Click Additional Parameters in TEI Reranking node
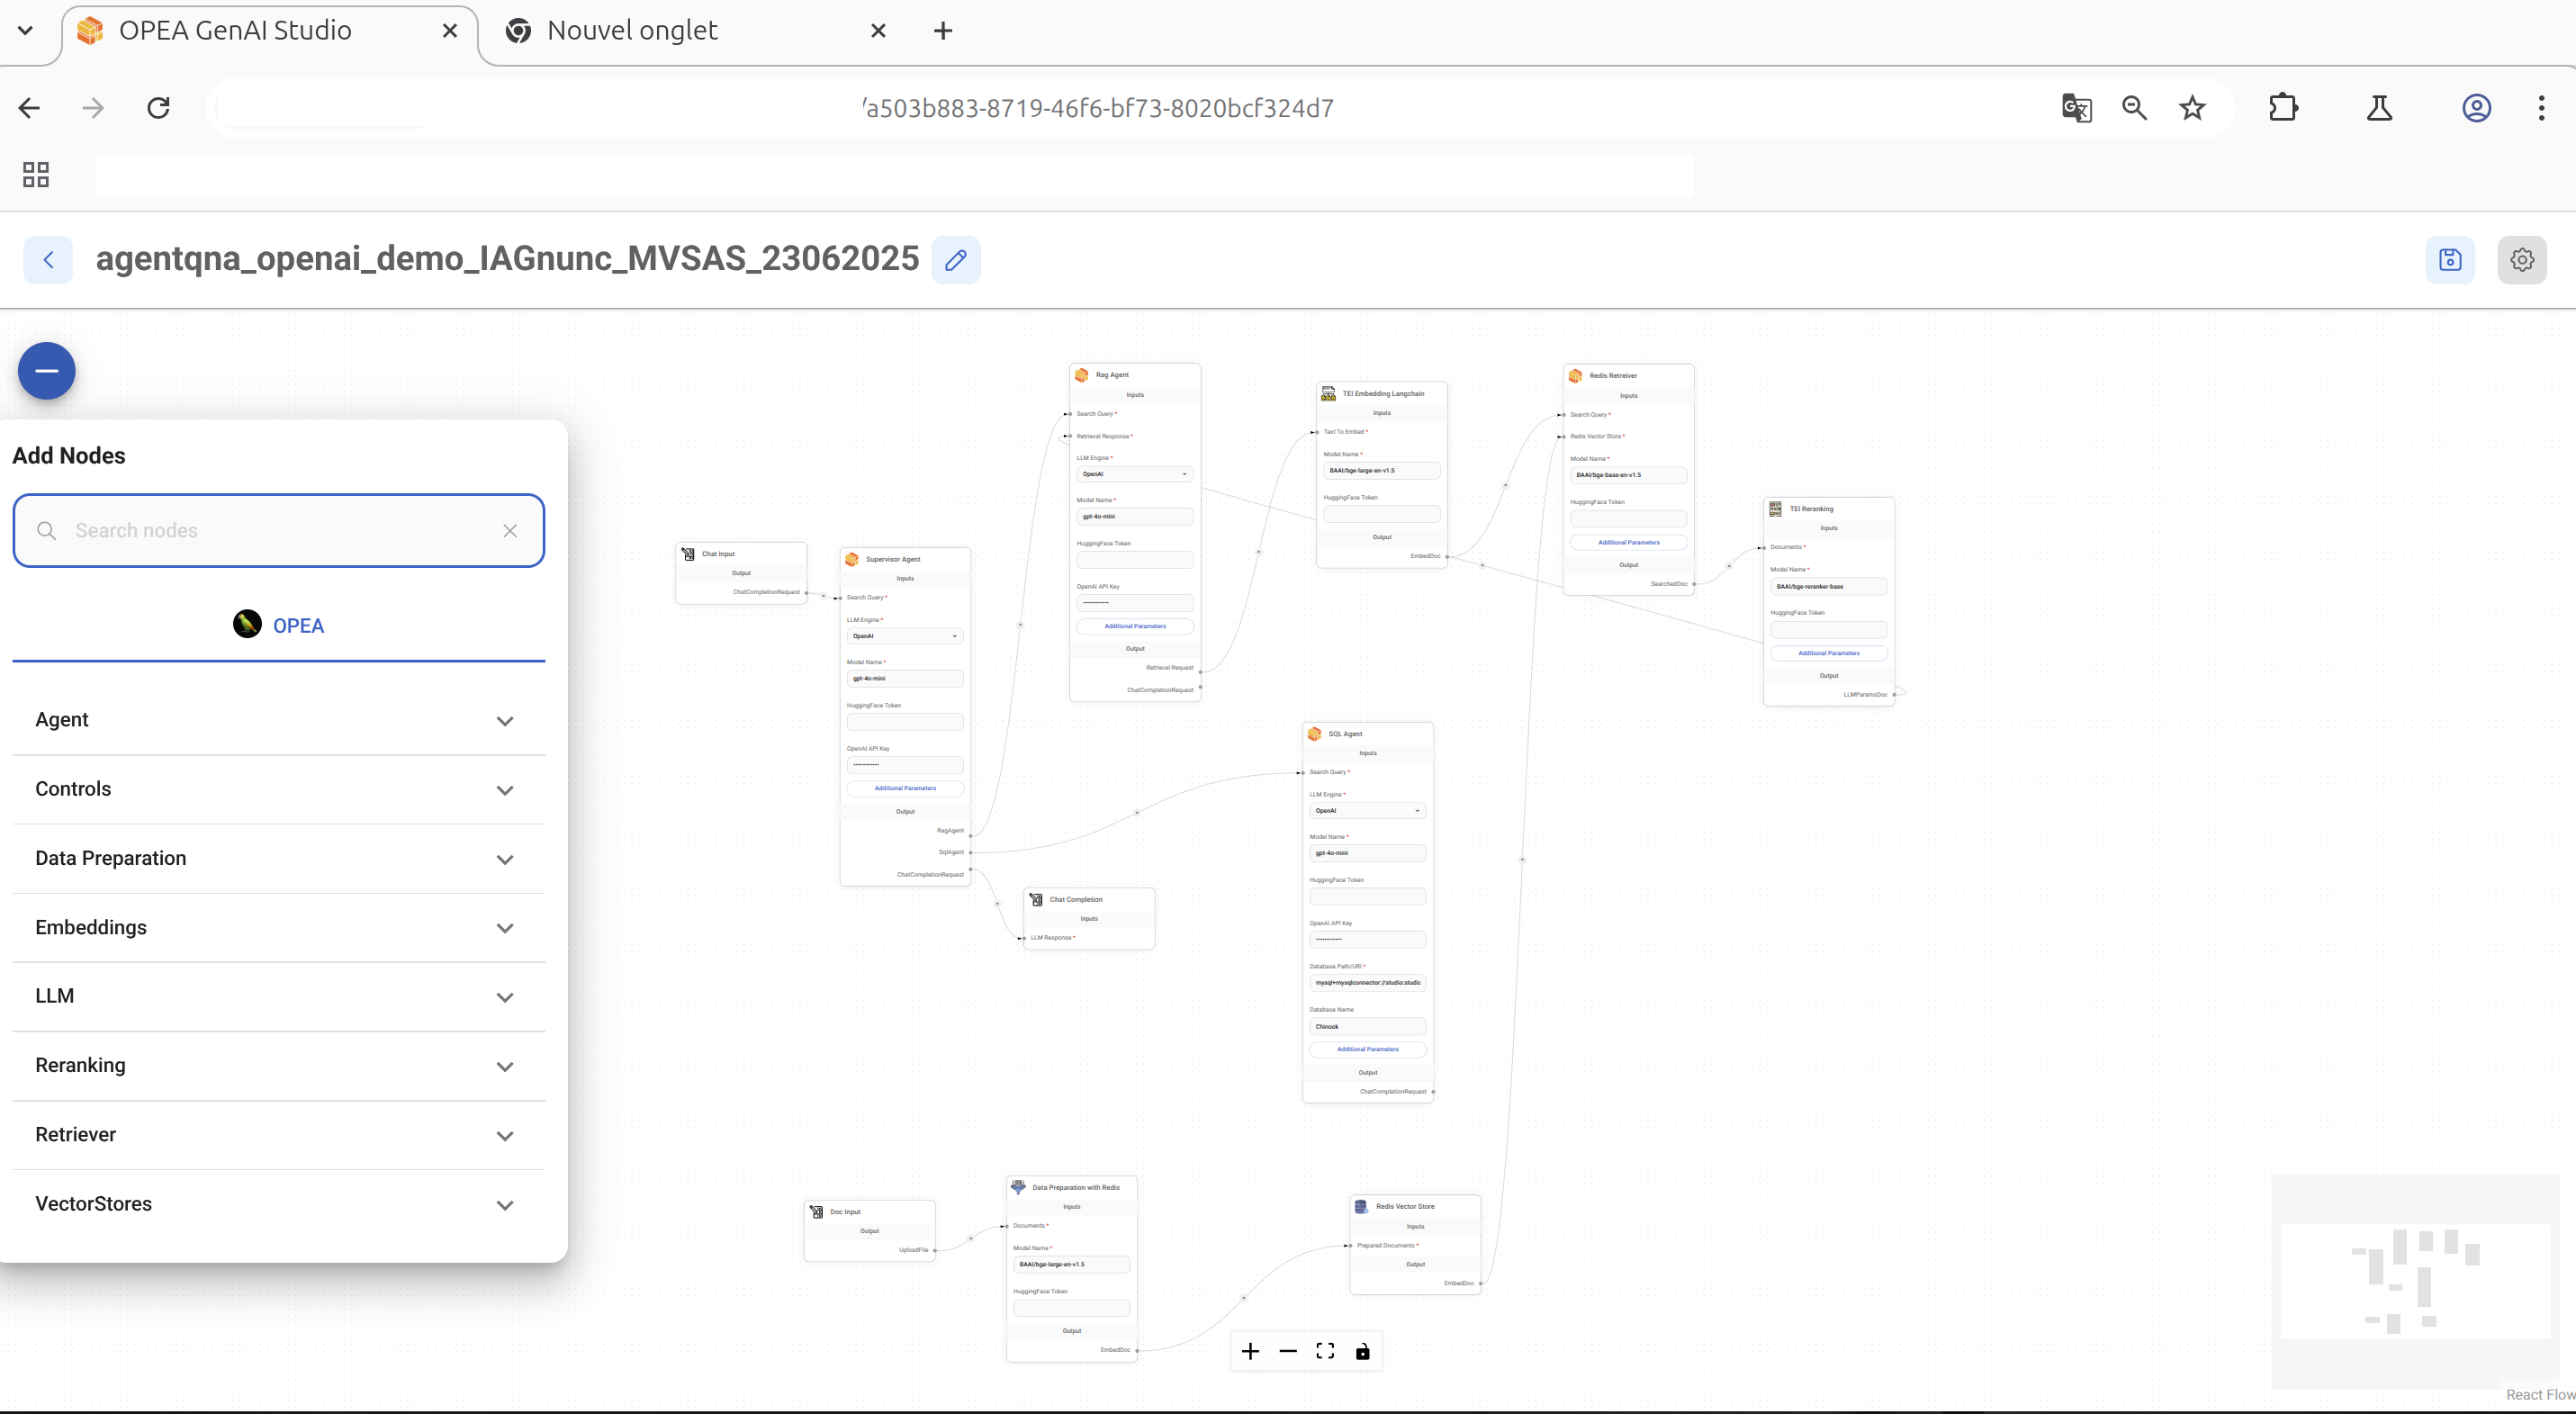This screenshot has width=2576, height=1414. click(x=1829, y=653)
